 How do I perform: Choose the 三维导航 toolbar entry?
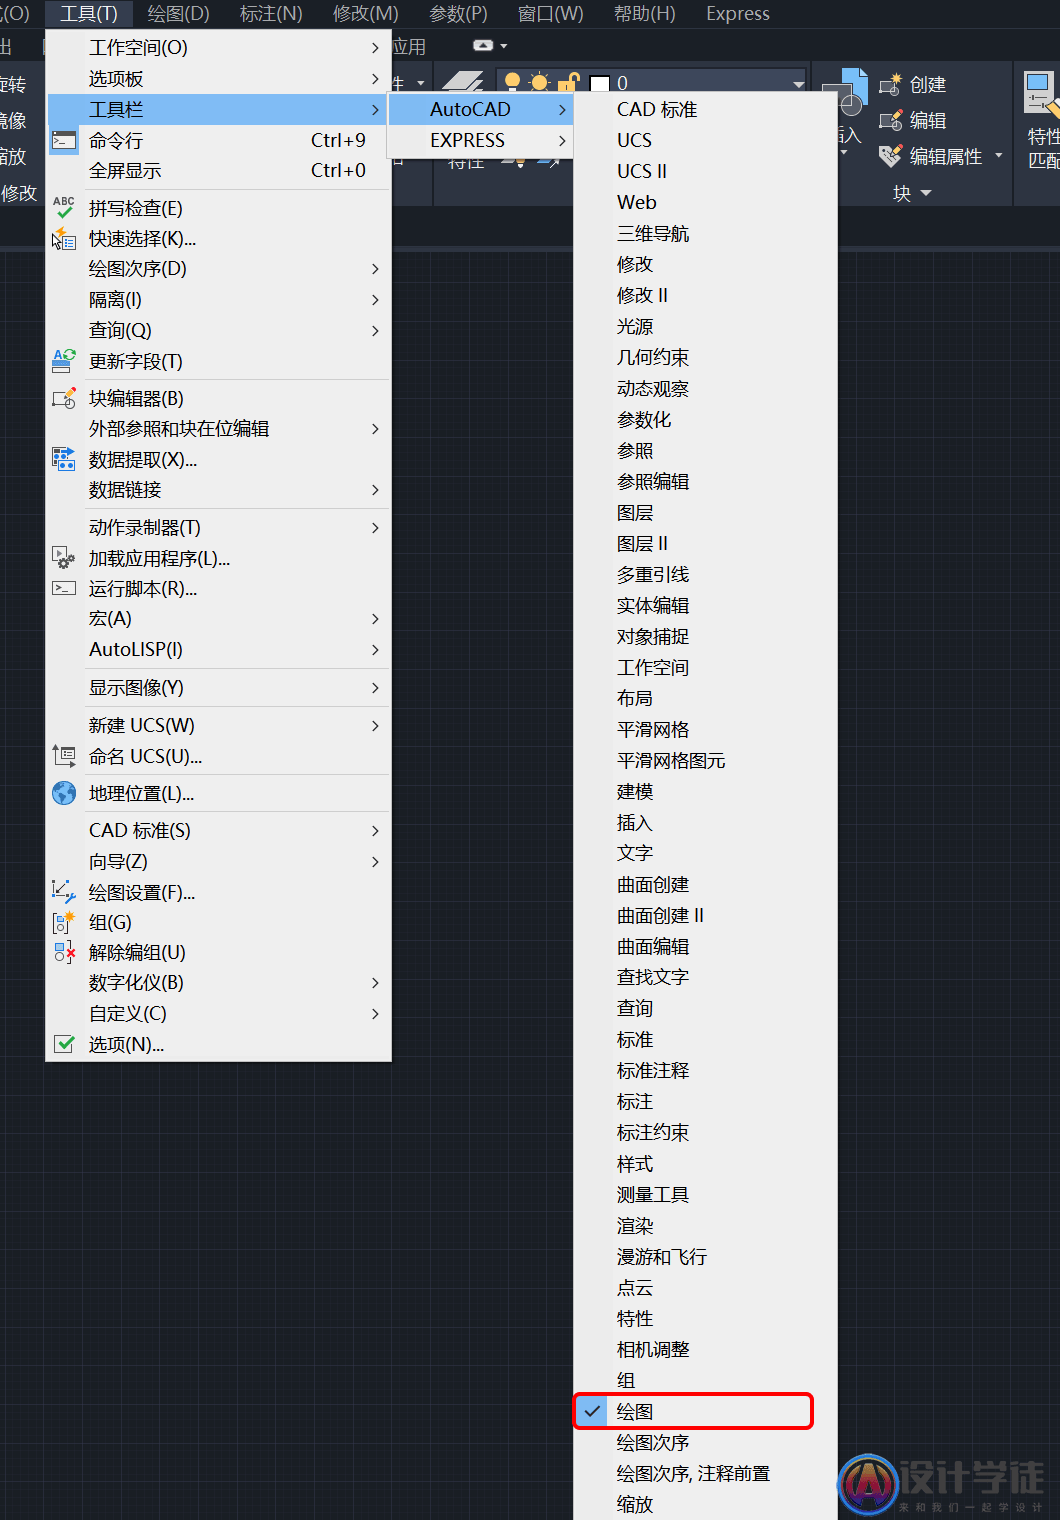tap(705, 233)
